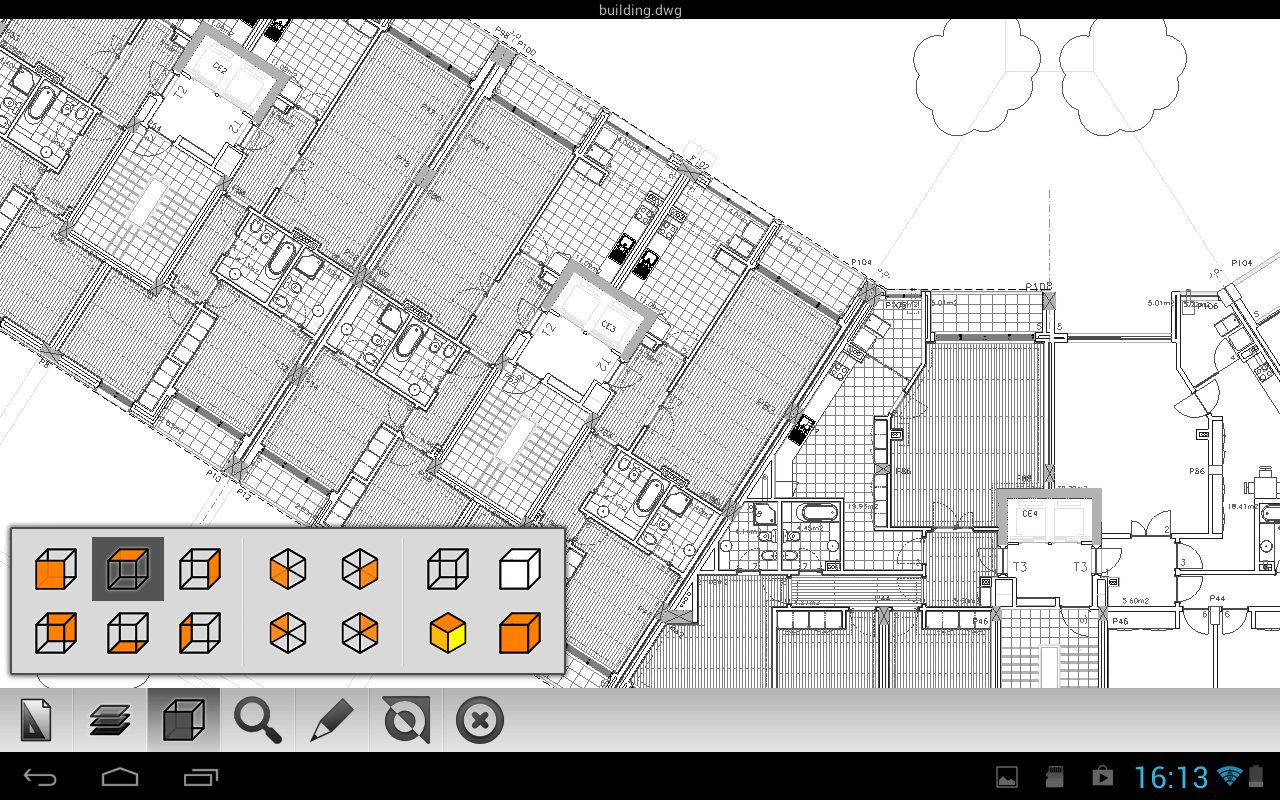Select the pencil draw tool
1280x800 pixels.
[332, 720]
